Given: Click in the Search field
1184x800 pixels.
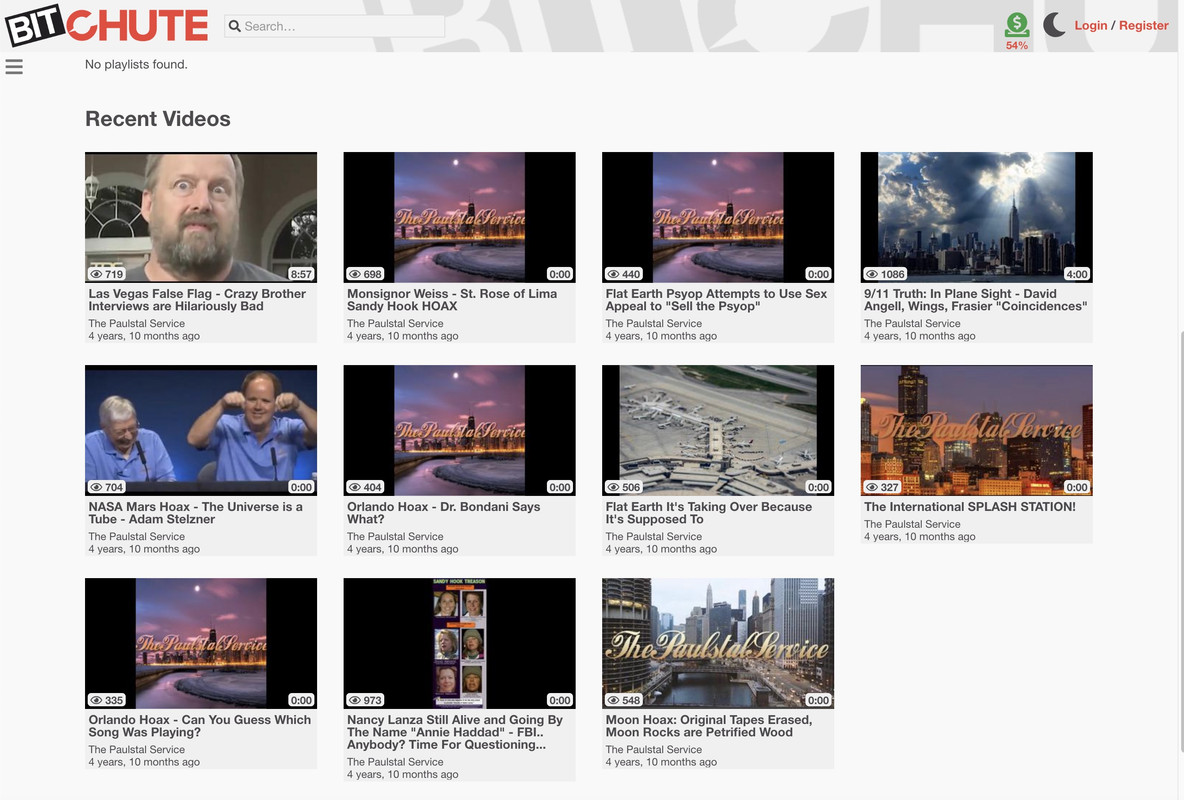Looking at the screenshot, I should [x=335, y=26].
